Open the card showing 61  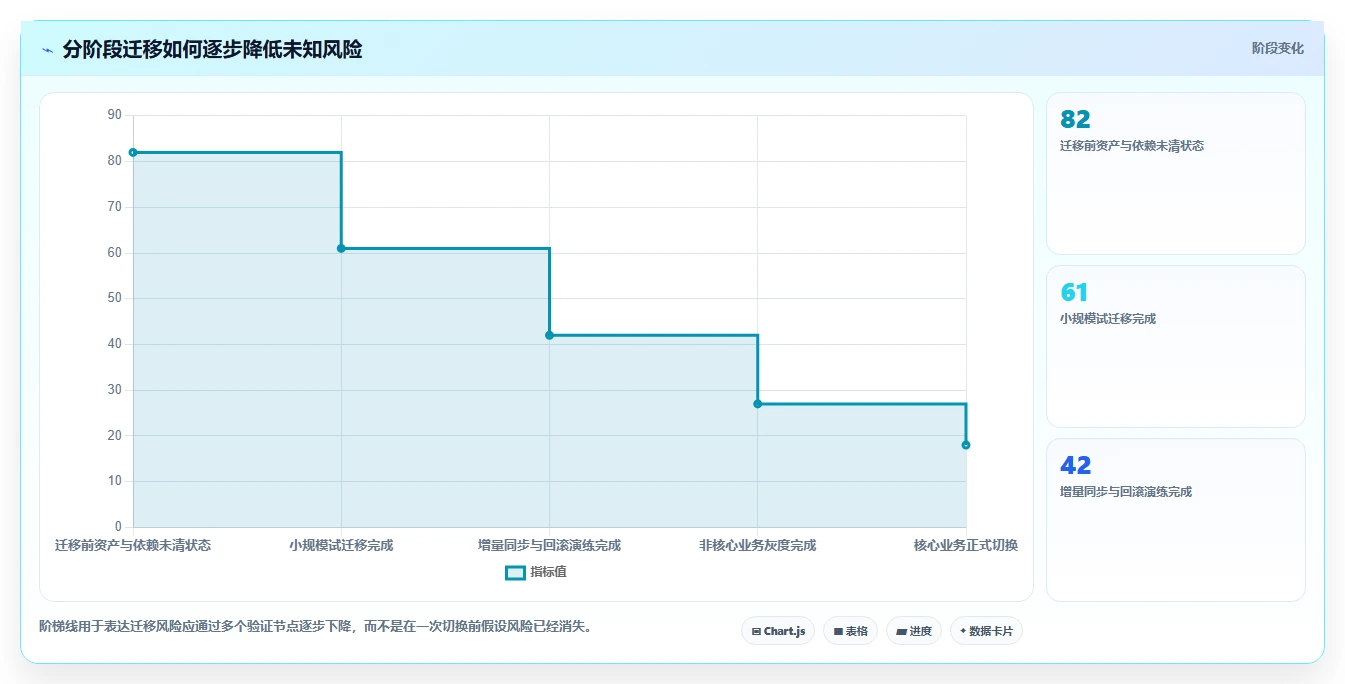[1176, 347]
